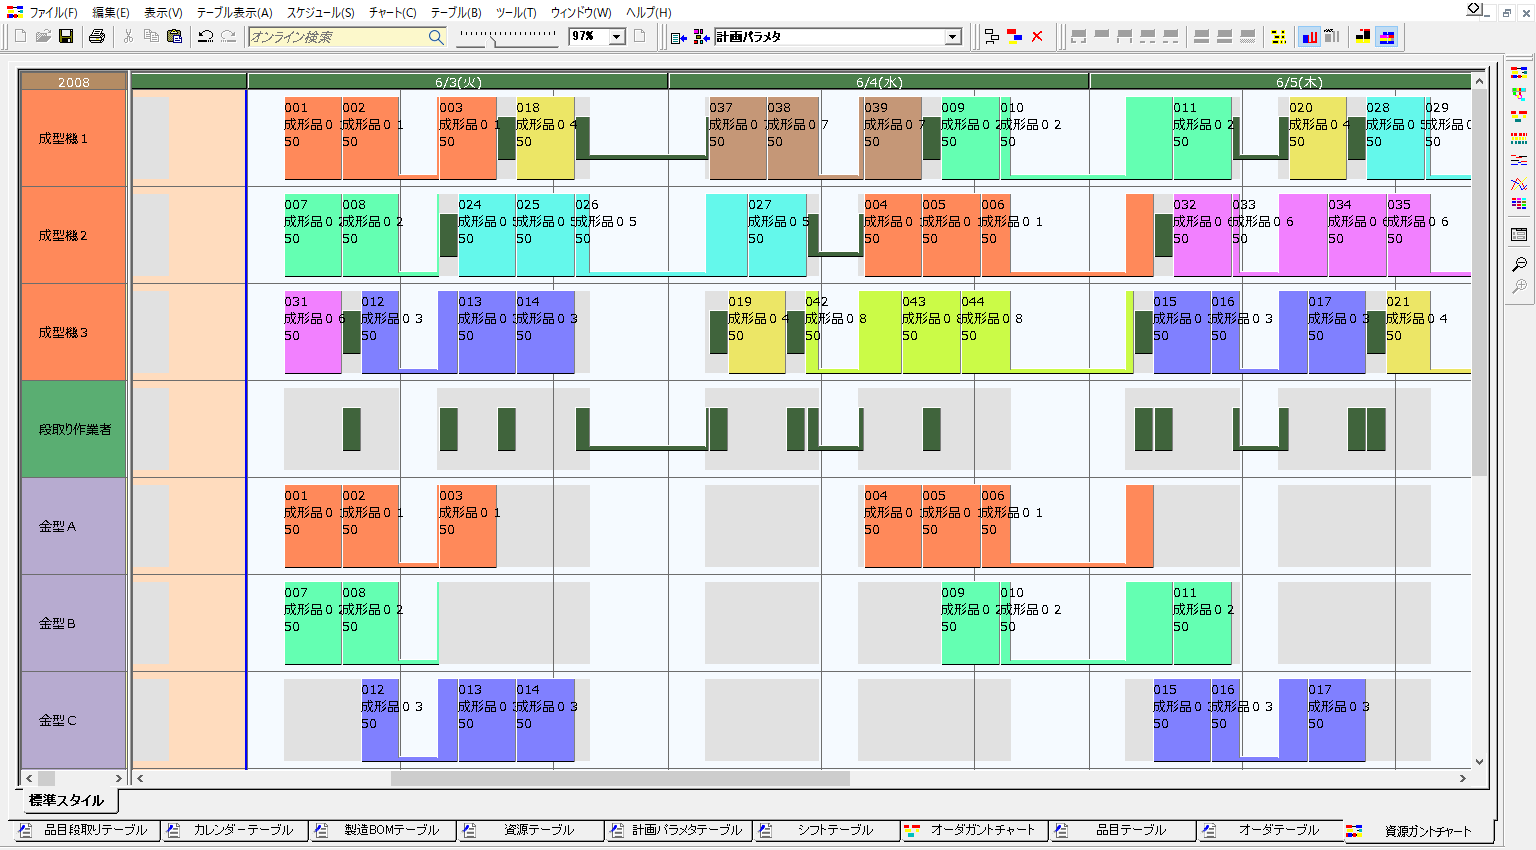Click the red X delete icon
The height and width of the screenshot is (850, 1536).
(x=1037, y=36)
